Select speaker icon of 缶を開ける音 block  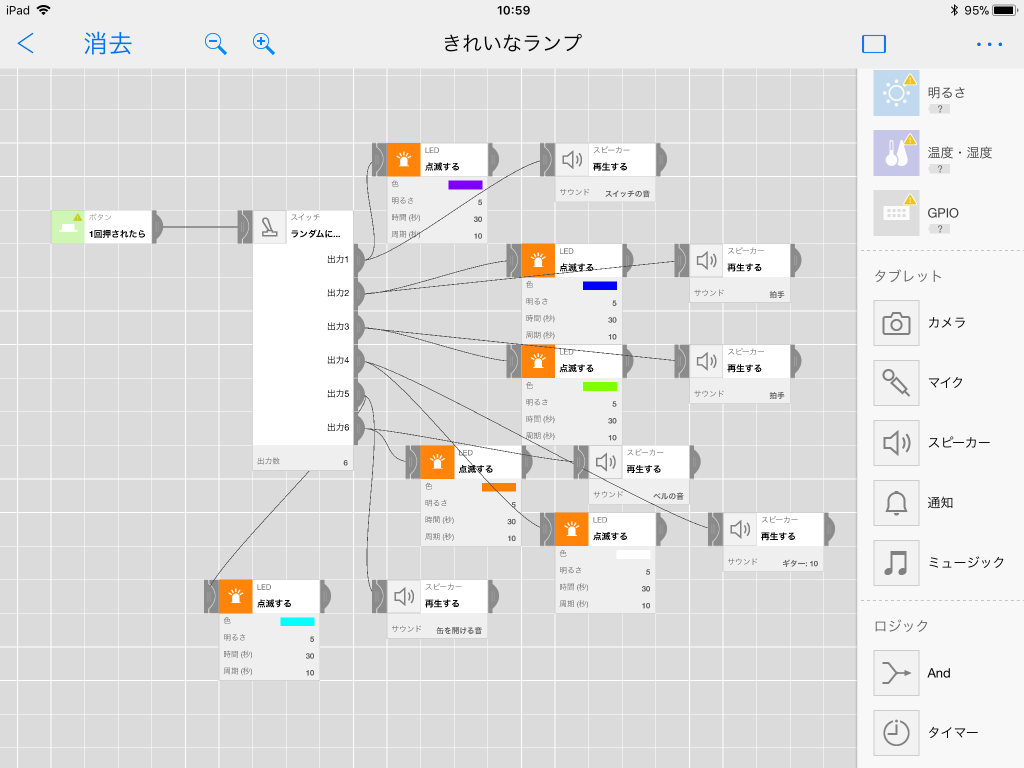[x=404, y=596]
